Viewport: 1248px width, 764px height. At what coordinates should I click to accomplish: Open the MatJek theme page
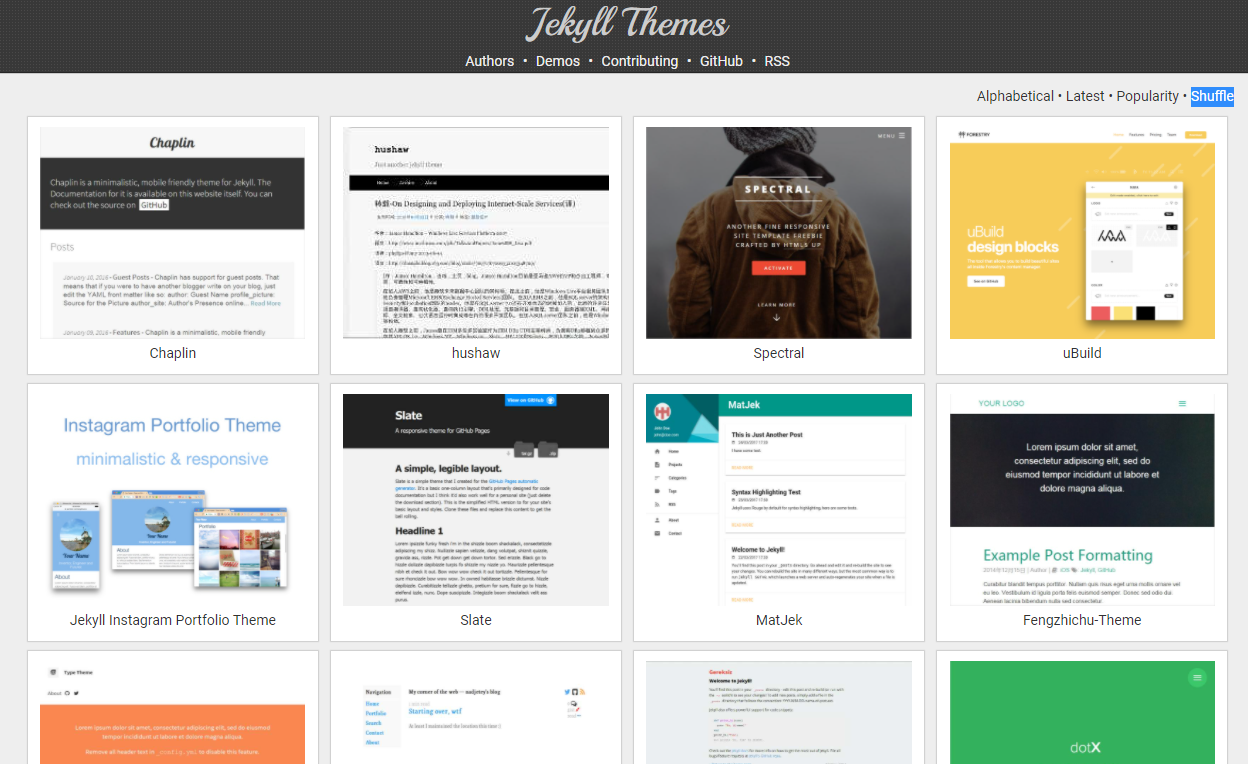point(778,620)
